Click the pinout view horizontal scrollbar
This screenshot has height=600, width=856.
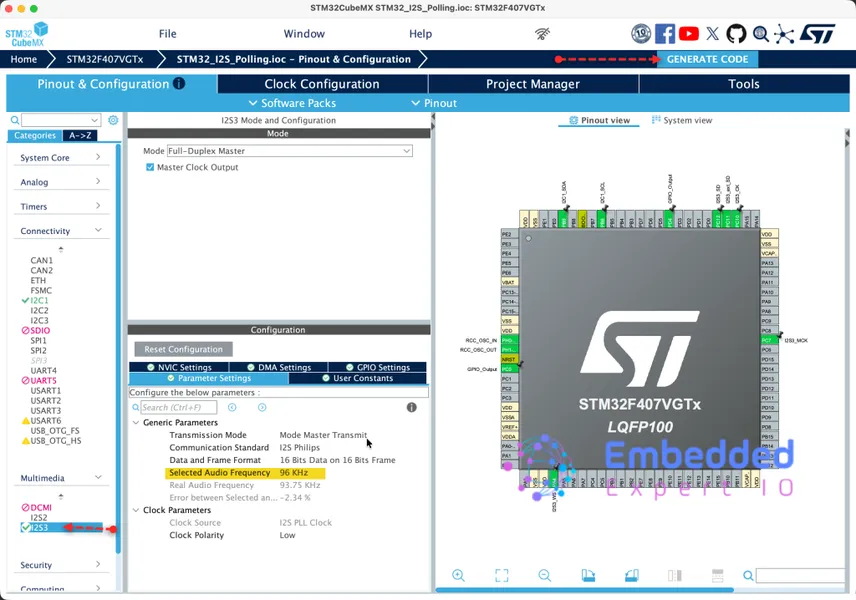[x=584, y=590]
